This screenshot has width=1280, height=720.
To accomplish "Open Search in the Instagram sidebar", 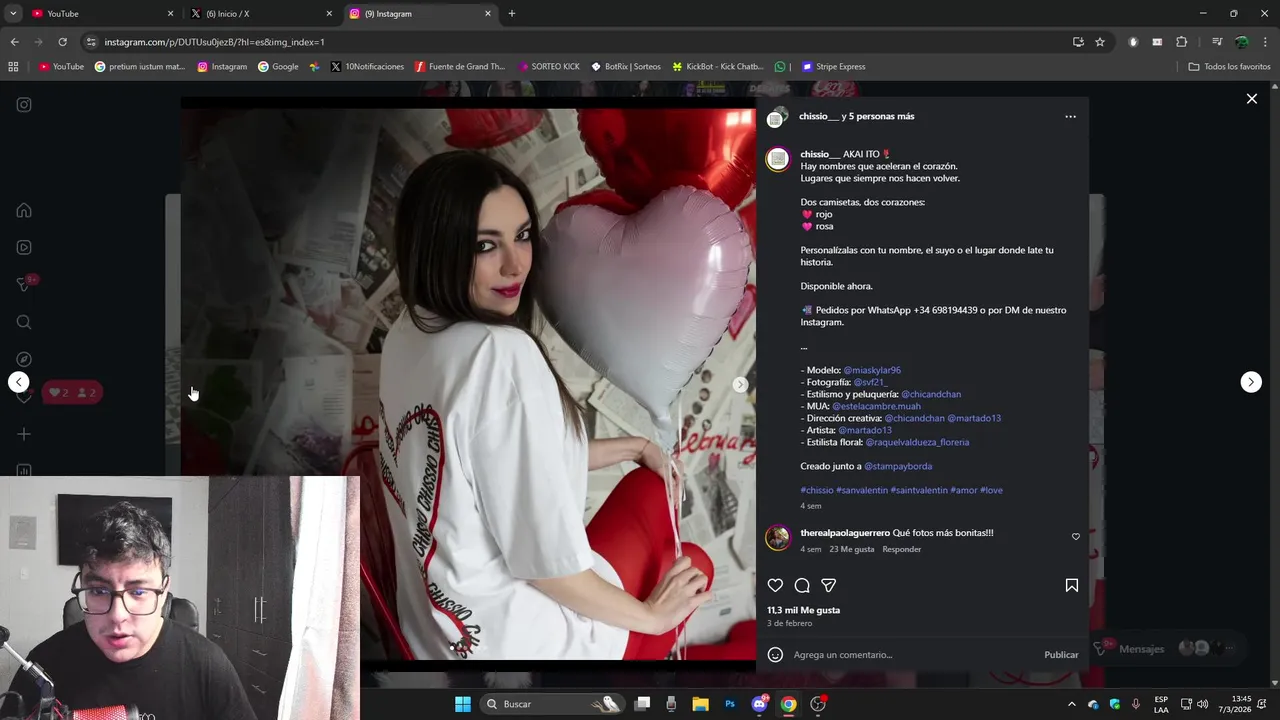I will 24,322.
